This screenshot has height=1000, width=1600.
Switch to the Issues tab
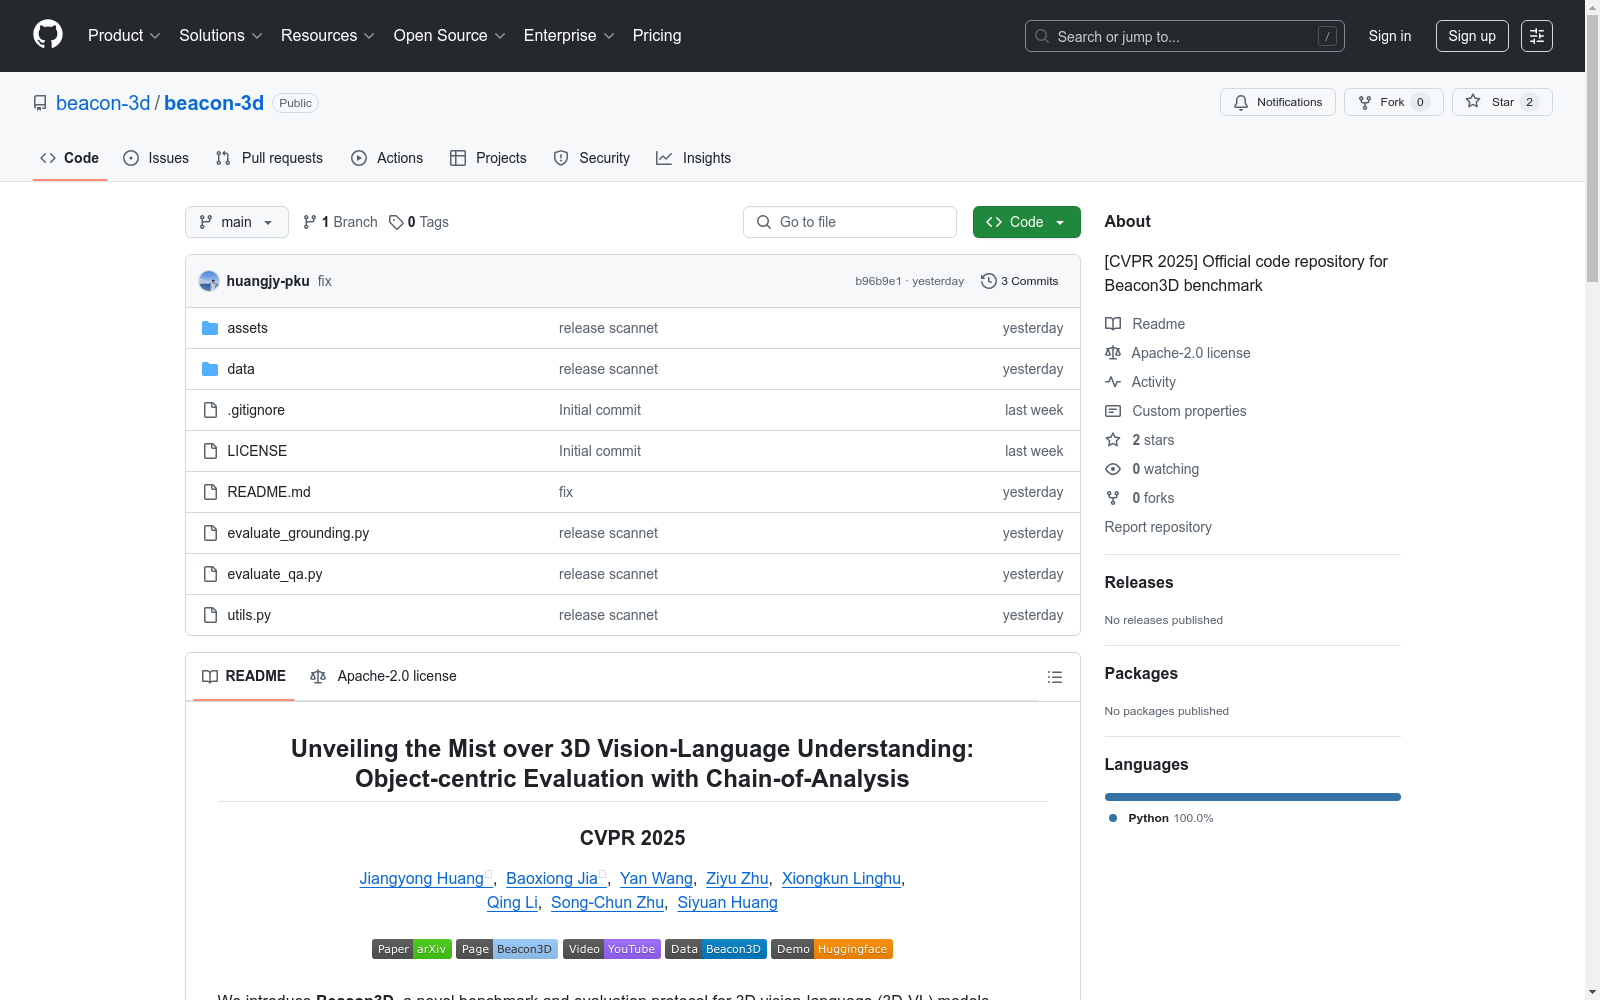(x=156, y=158)
